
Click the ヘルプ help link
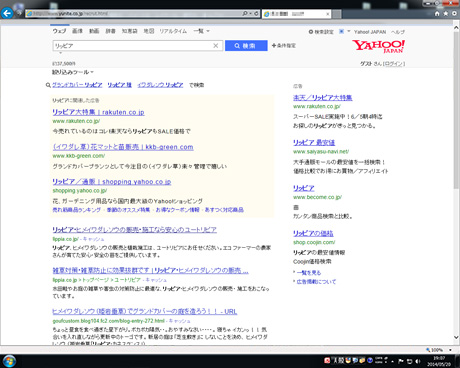click(x=398, y=32)
